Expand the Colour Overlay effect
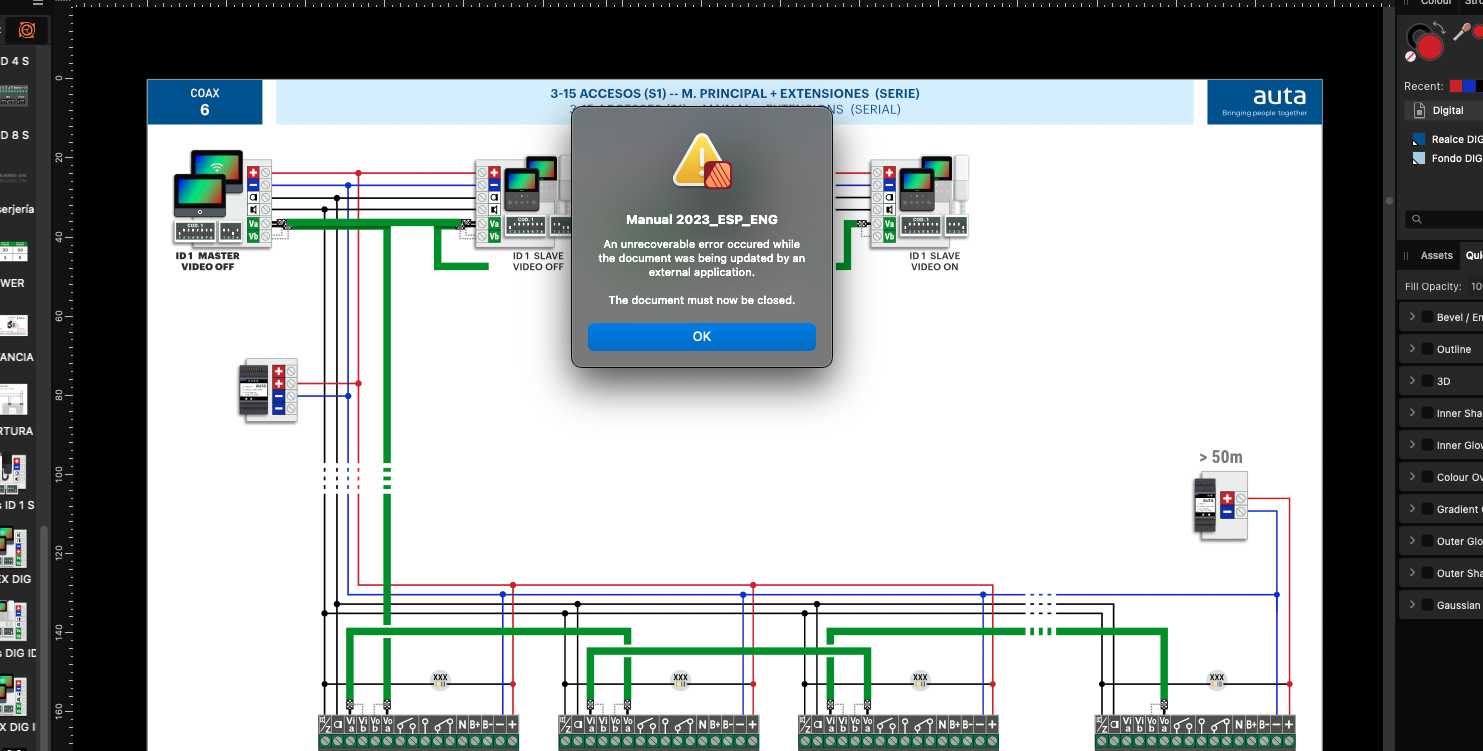Viewport: 1483px width, 751px height. coord(1412,477)
